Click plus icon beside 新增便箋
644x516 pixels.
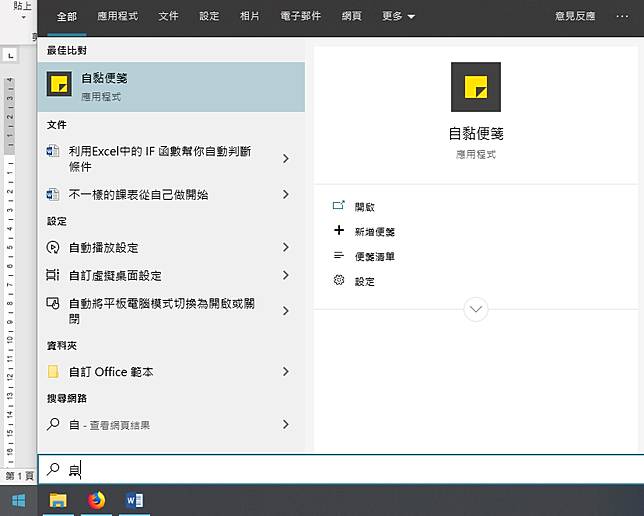(x=339, y=230)
